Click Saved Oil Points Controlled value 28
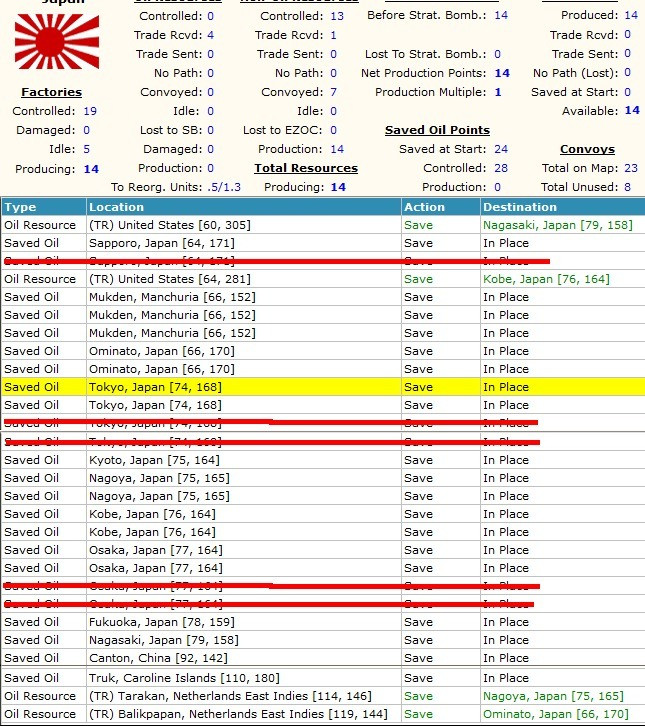The height and width of the screenshot is (726, 645). pos(501,168)
